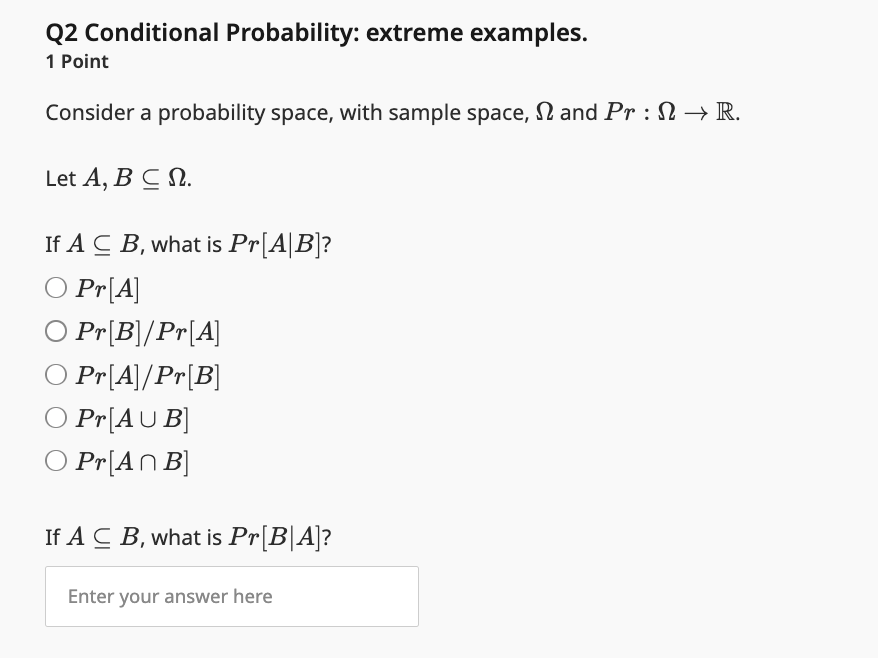Viewport: 878px width, 658px height.
Task: Click the Pr[A]/Pr[B] formula label
Action: (x=148, y=375)
